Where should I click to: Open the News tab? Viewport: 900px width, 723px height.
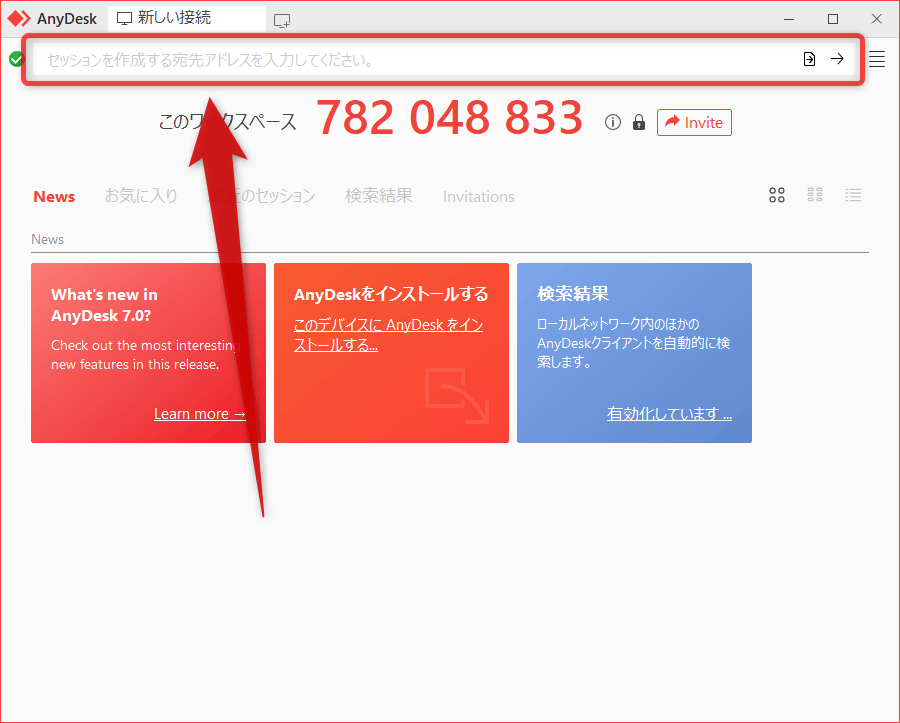point(54,196)
